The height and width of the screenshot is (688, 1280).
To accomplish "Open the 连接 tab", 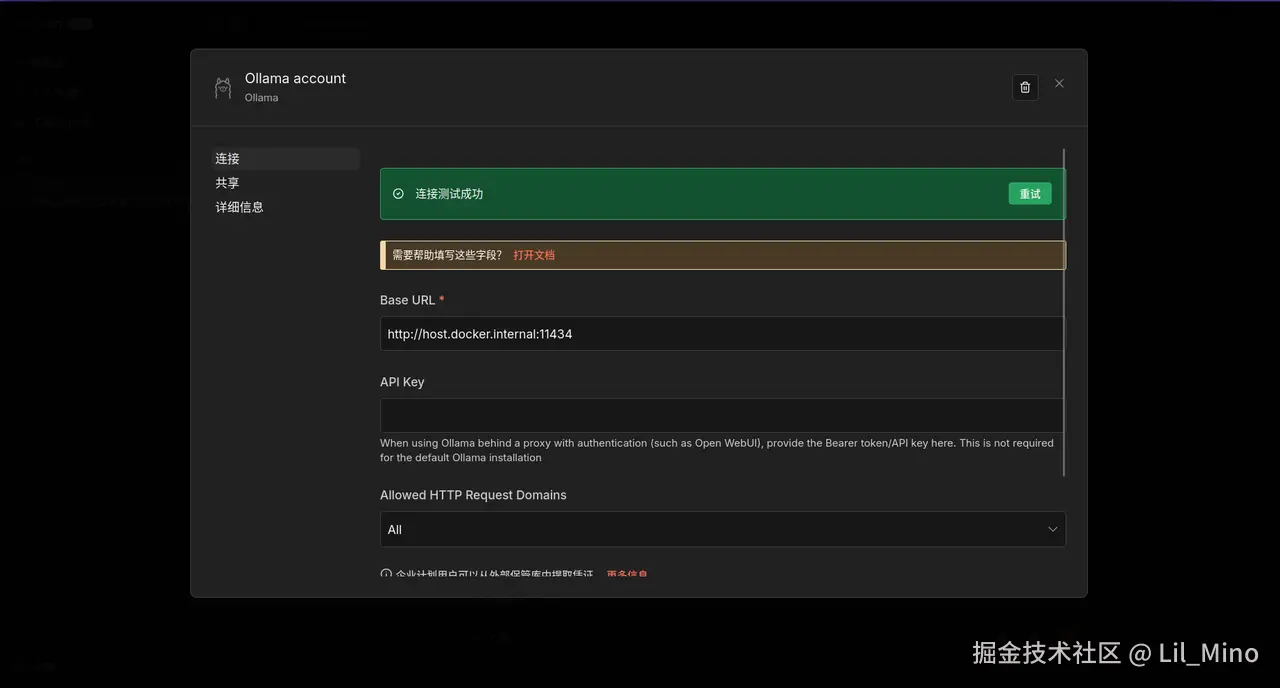I will (287, 159).
